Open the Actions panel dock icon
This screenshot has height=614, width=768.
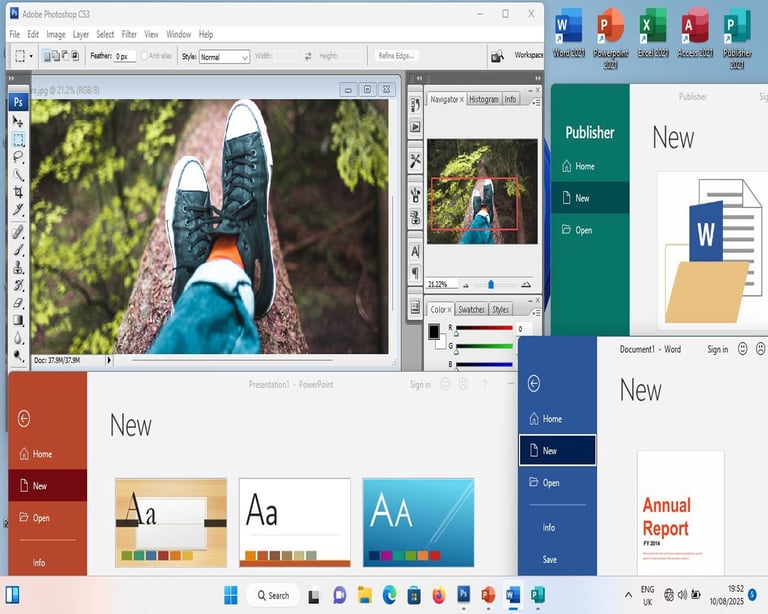click(415, 127)
